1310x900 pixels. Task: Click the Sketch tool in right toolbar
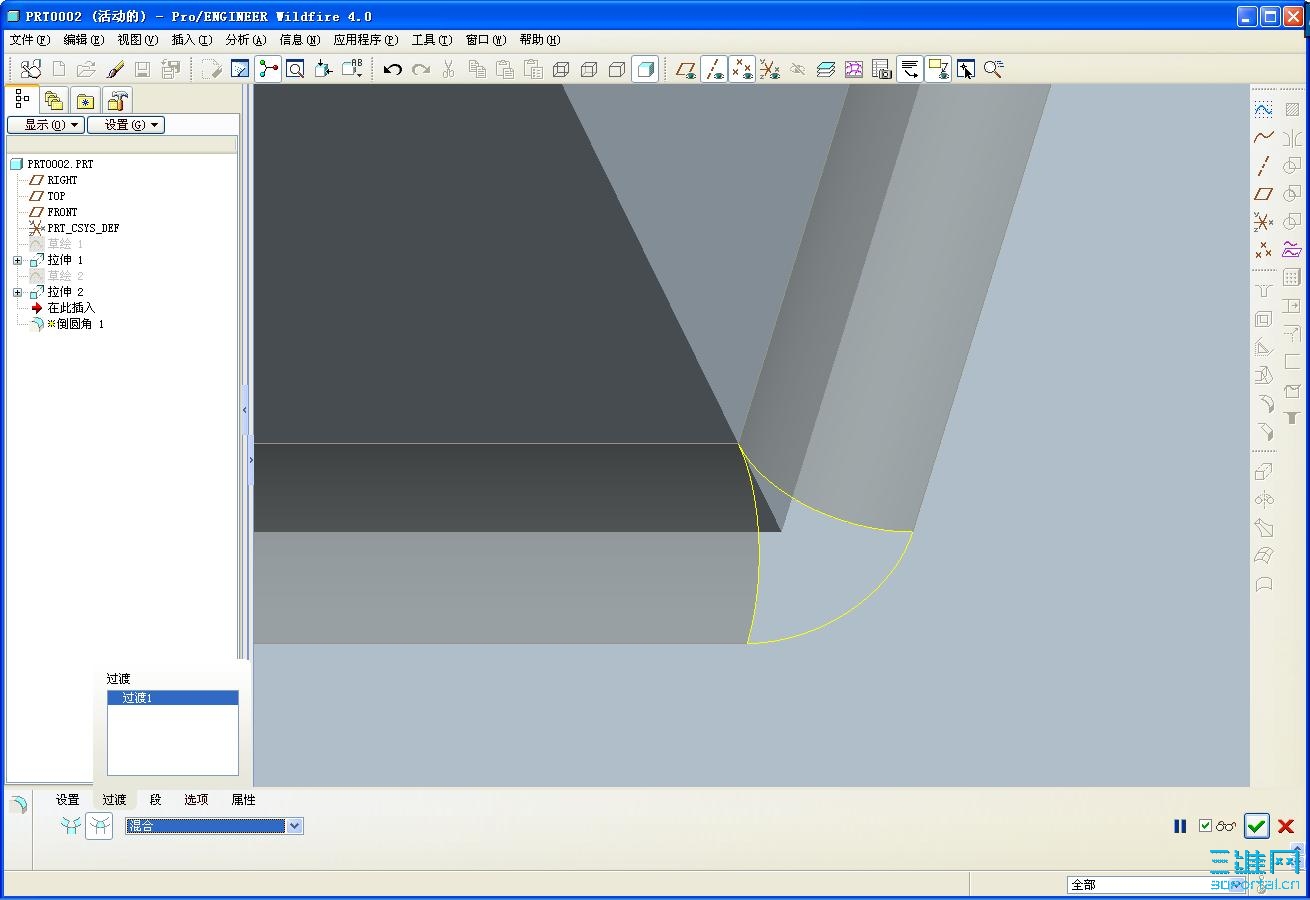click(x=1264, y=108)
